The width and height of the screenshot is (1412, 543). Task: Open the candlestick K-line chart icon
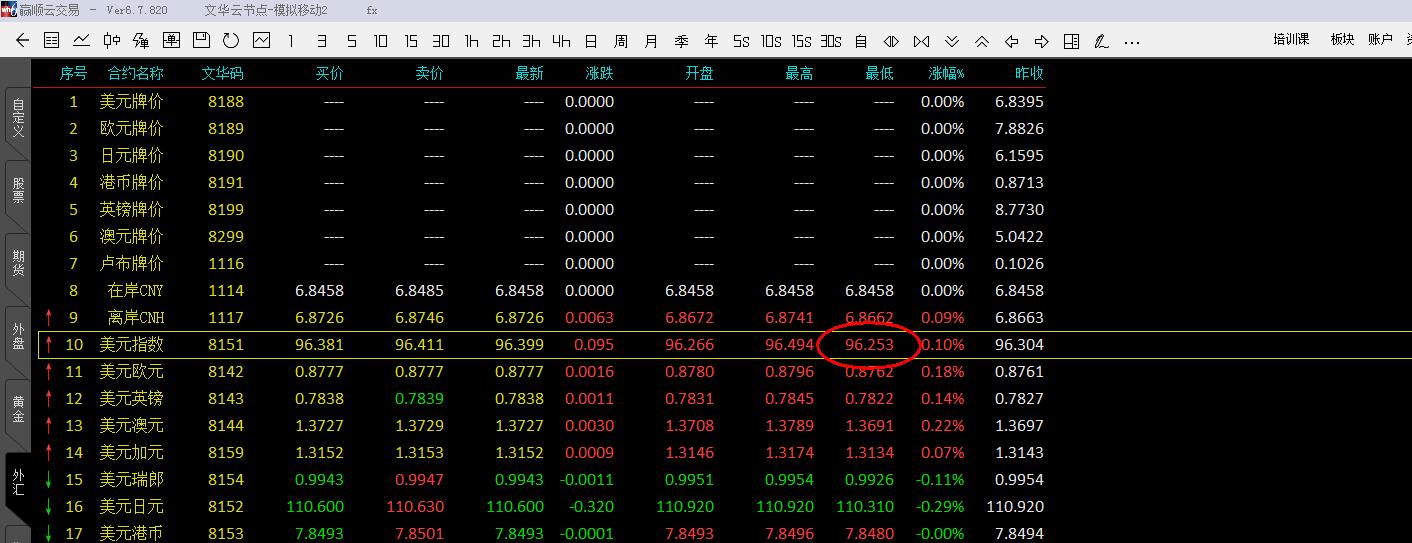(112, 41)
